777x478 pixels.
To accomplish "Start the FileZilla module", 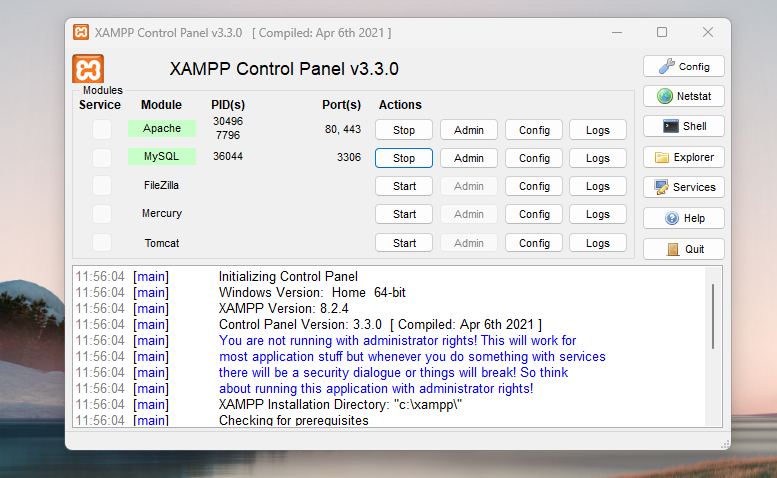I will tap(404, 186).
